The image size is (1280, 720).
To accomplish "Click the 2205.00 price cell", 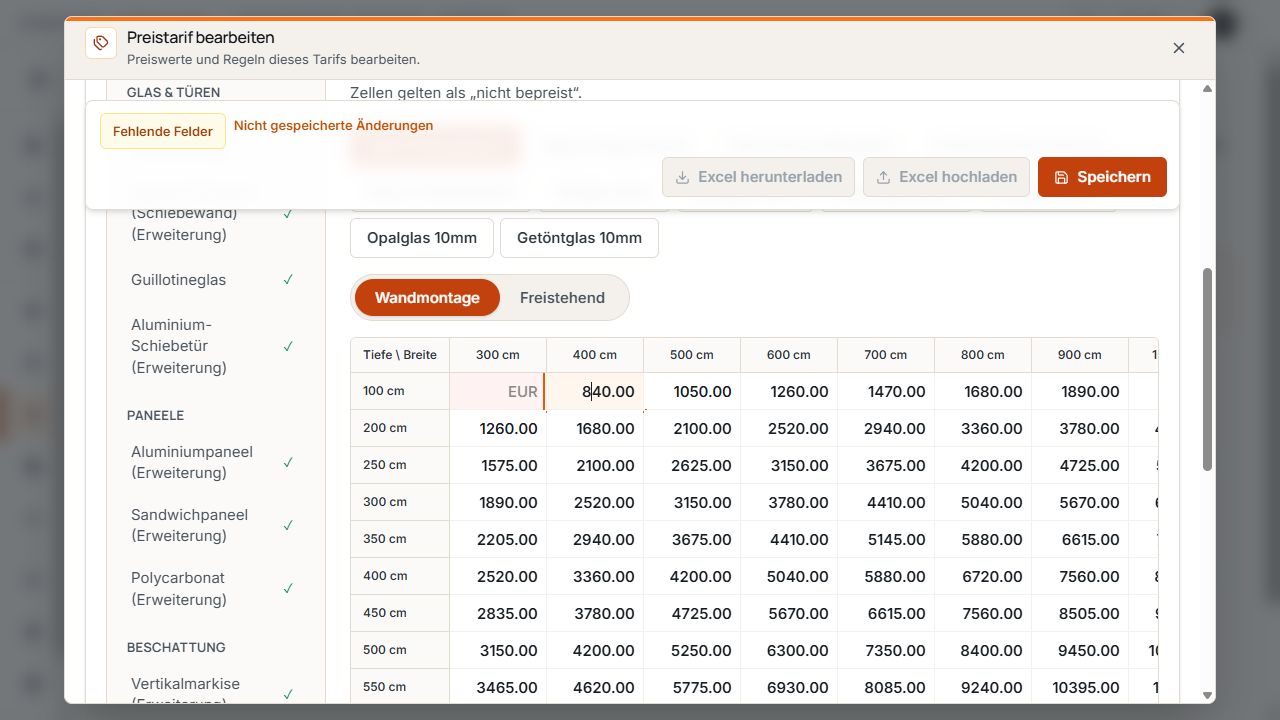I will [x=498, y=539].
